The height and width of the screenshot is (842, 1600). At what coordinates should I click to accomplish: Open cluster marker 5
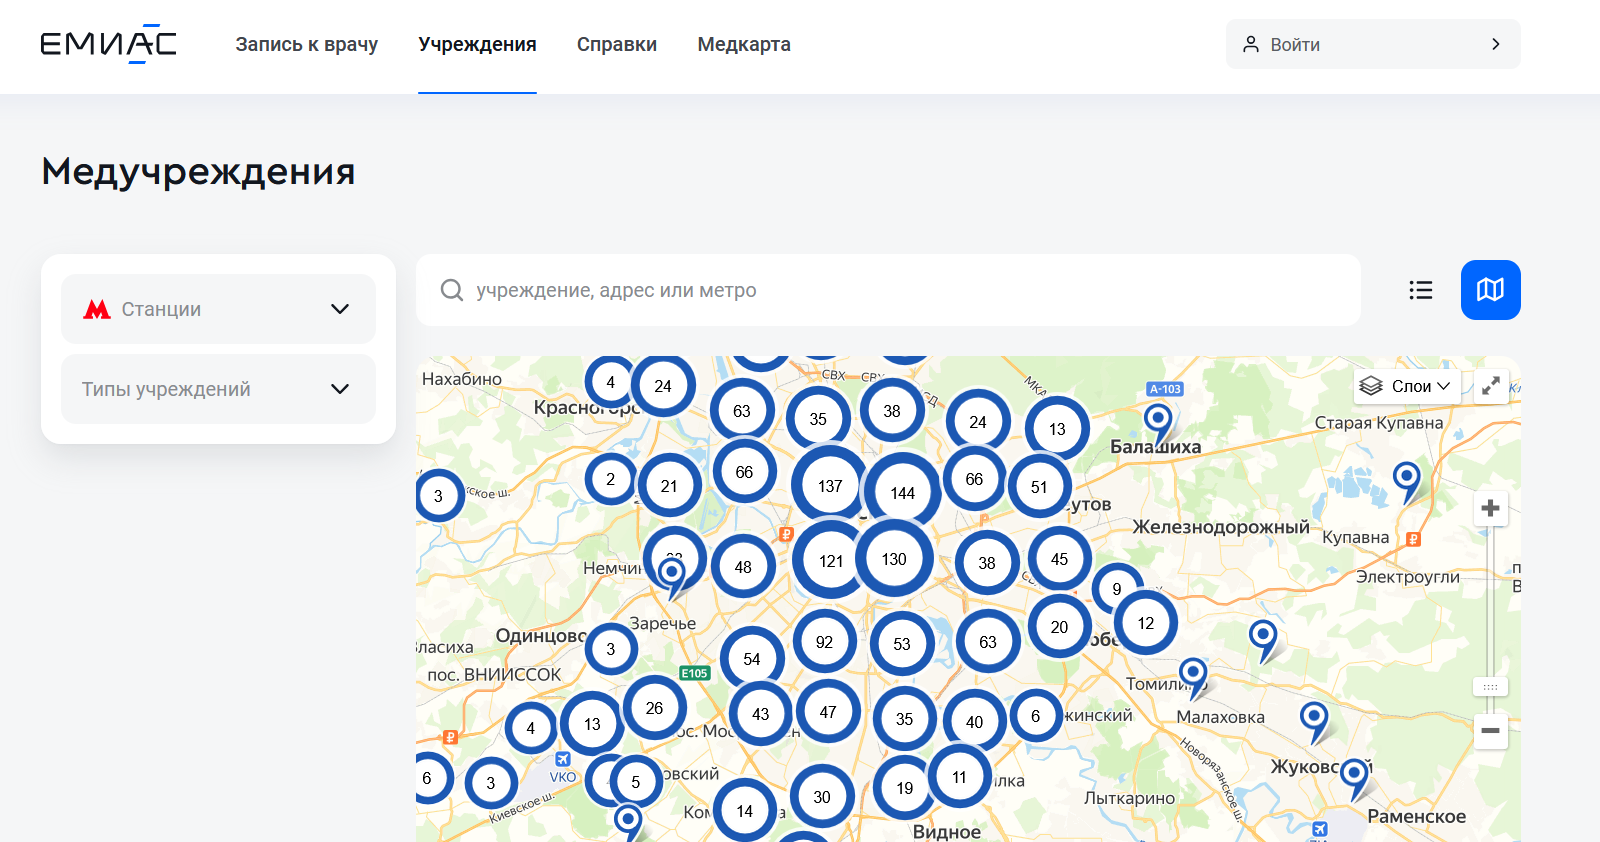point(635,782)
